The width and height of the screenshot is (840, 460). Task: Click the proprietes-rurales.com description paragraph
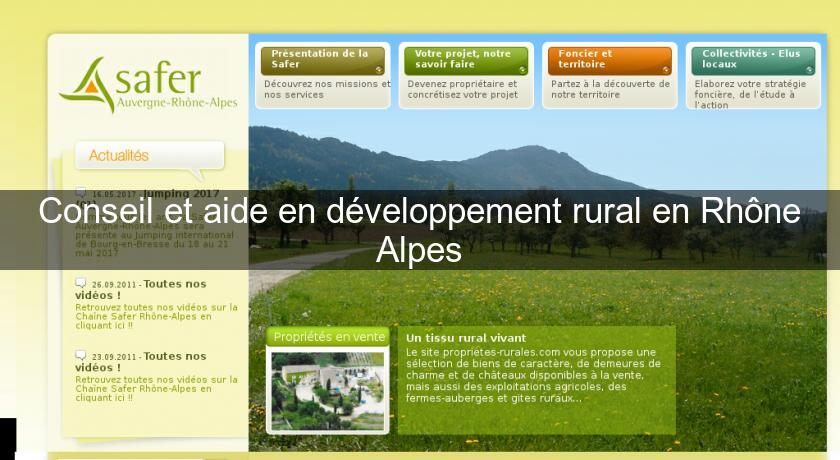pos(533,375)
